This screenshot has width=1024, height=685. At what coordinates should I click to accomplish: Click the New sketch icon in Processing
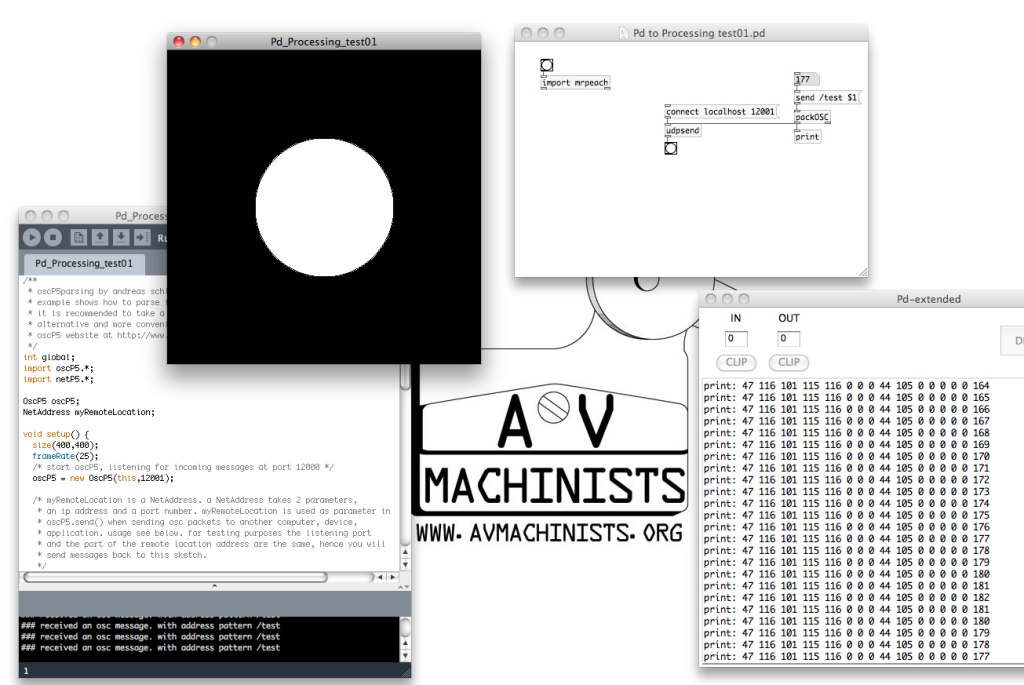pyautogui.click(x=79, y=237)
